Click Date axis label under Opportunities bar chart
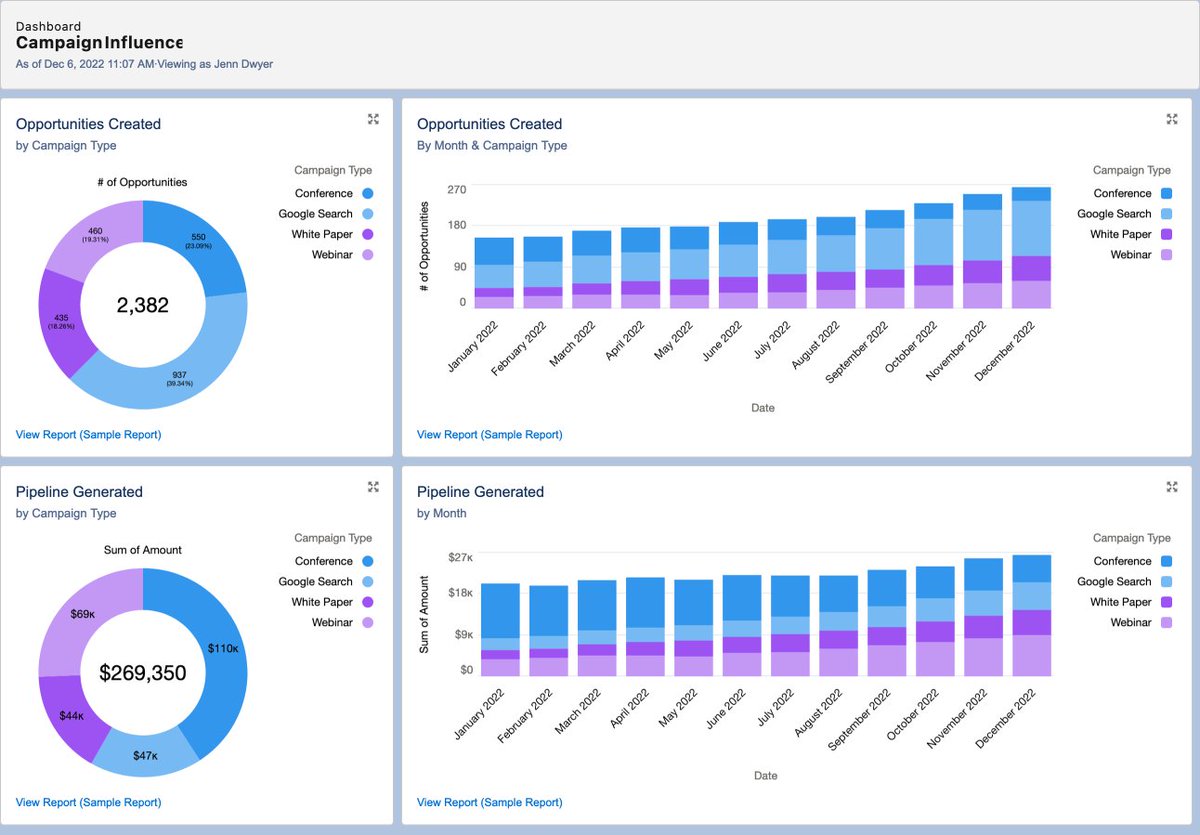The width and height of the screenshot is (1200, 835). click(x=763, y=408)
